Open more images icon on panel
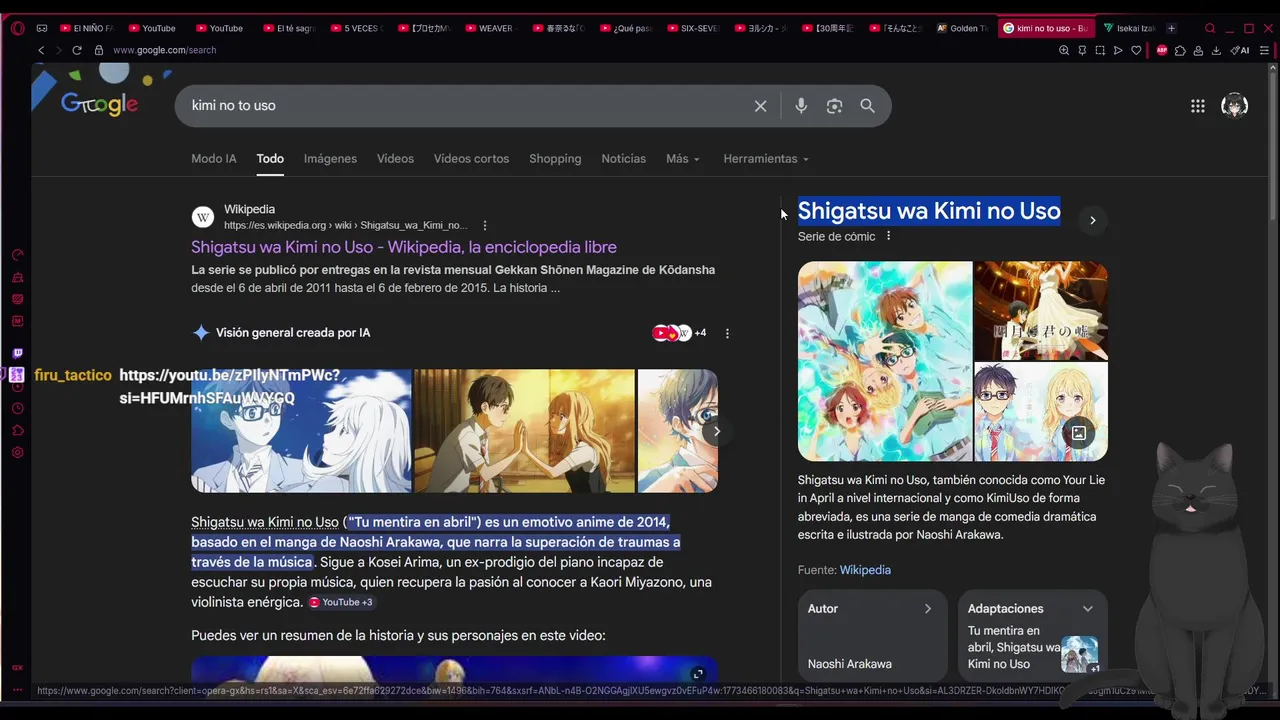1280x720 pixels. (1079, 433)
